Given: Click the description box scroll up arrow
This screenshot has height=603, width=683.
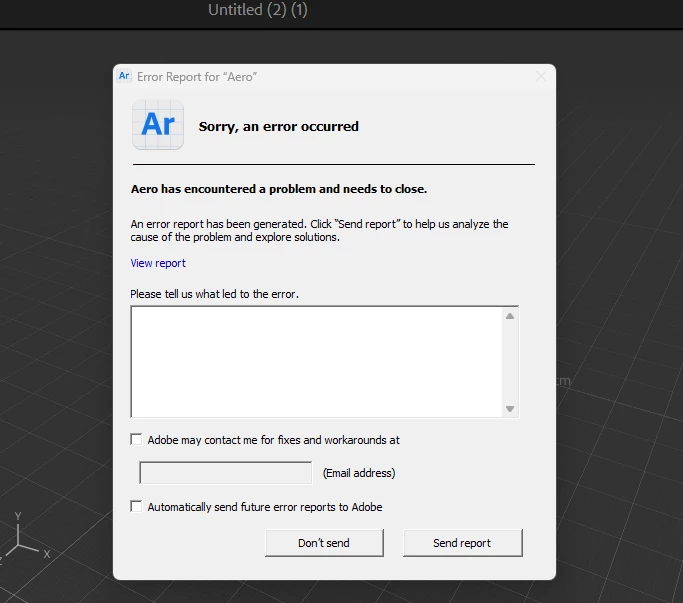Looking at the screenshot, I should coord(510,316).
